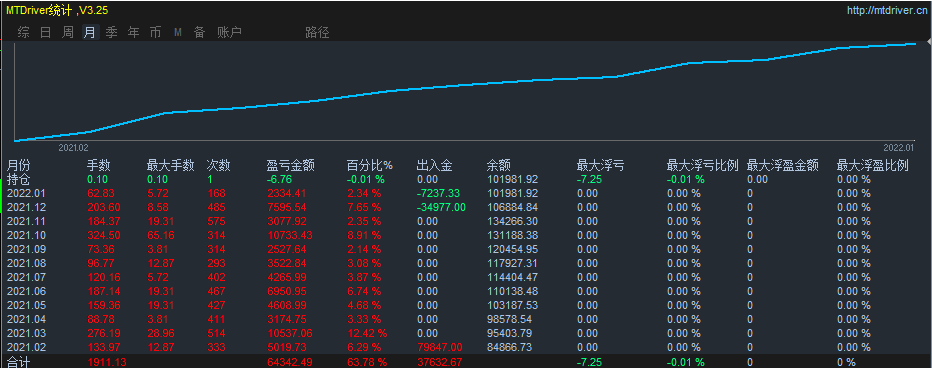Click the balance 134266.30
This screenshot has height=368, width=932.
tap(512, 221)
